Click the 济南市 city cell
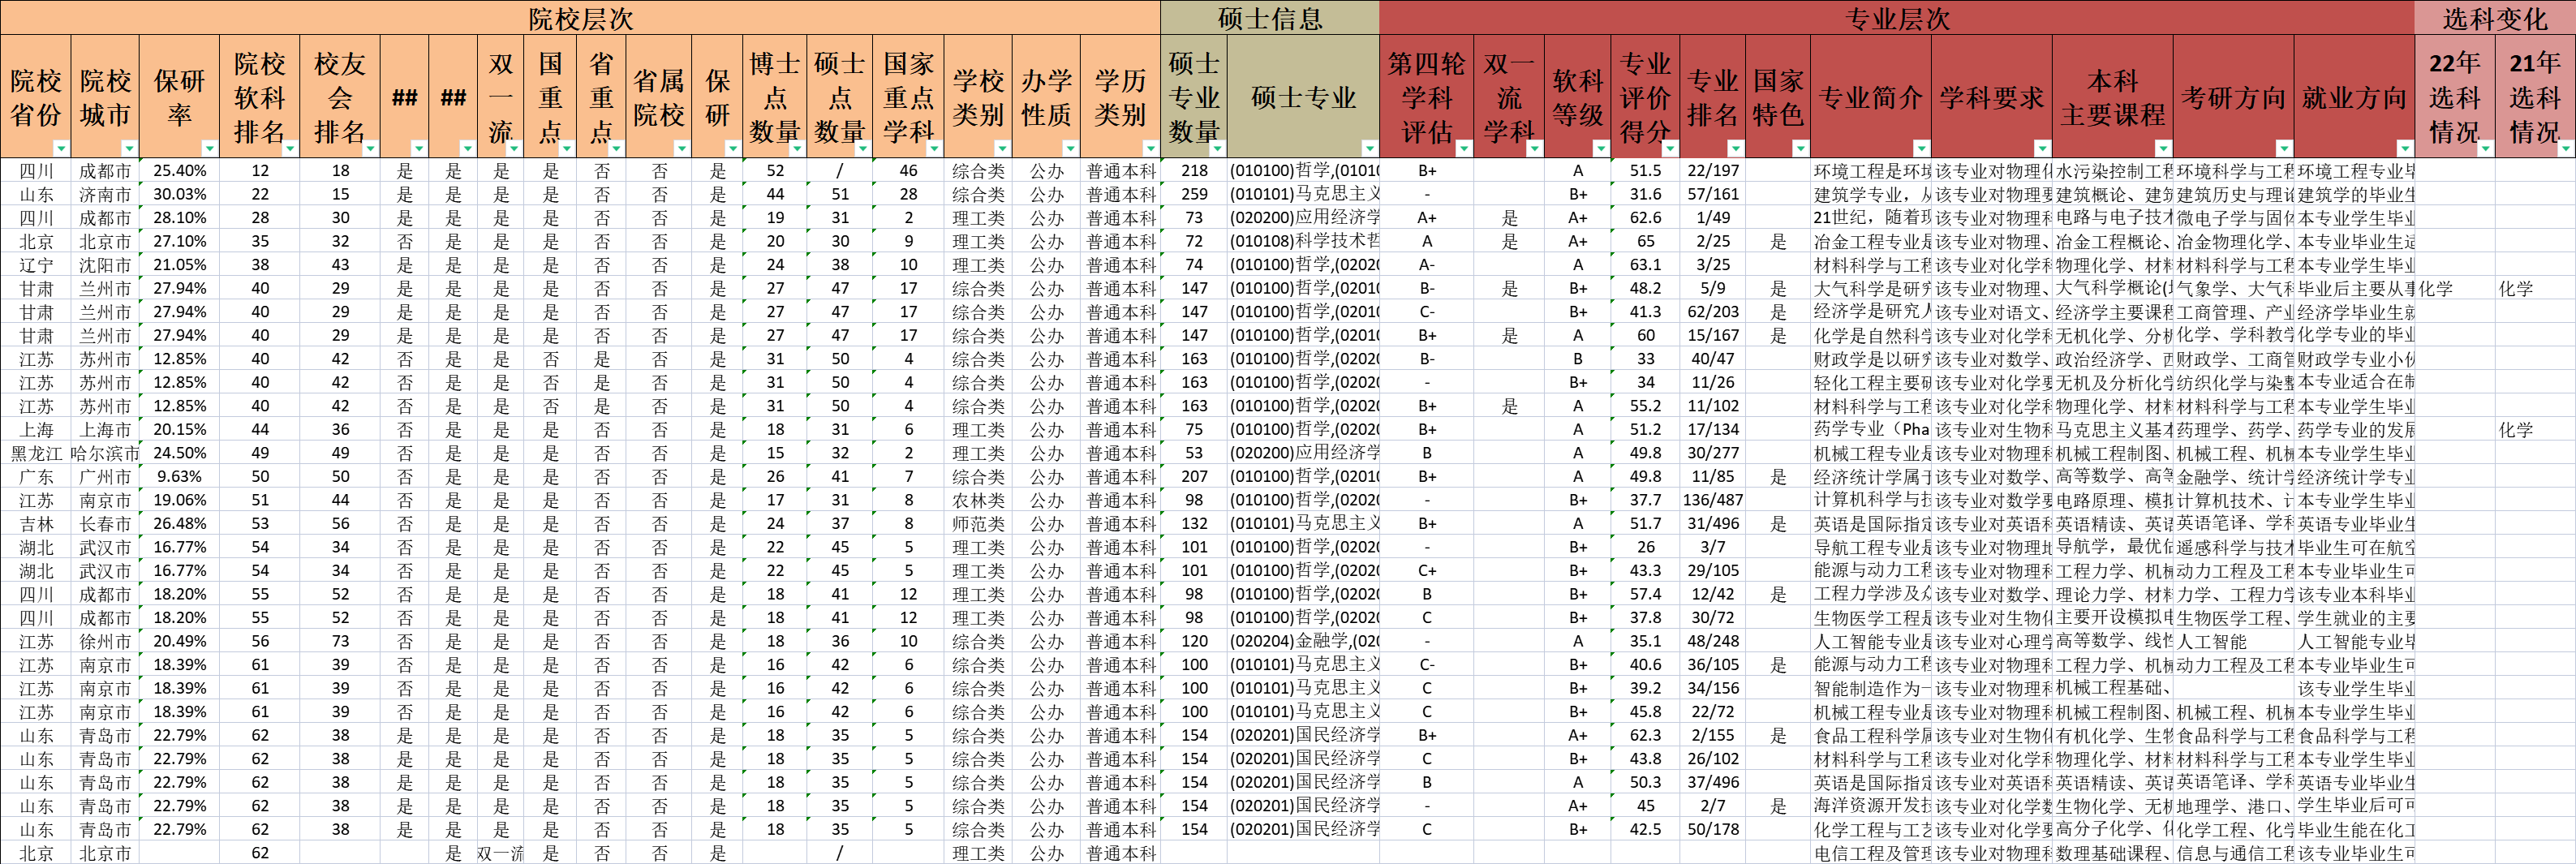The width and height of the screenshot is (2576, 864). click(x=105, y=194)
